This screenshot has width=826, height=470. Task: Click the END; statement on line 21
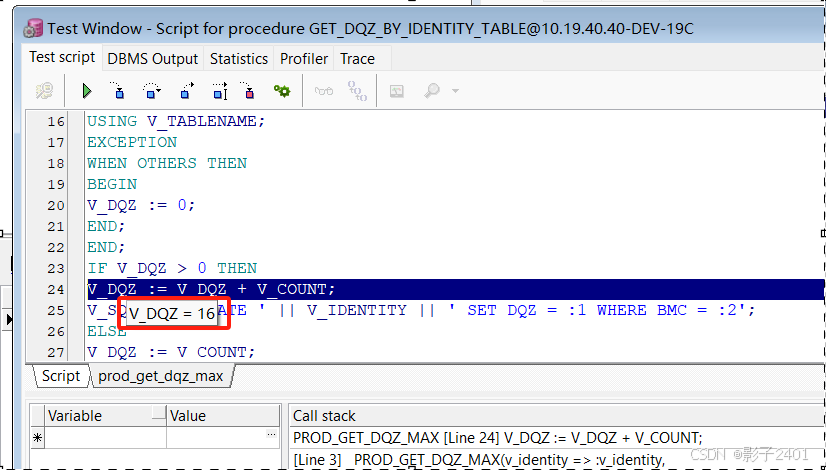click(x=106, y=227)
